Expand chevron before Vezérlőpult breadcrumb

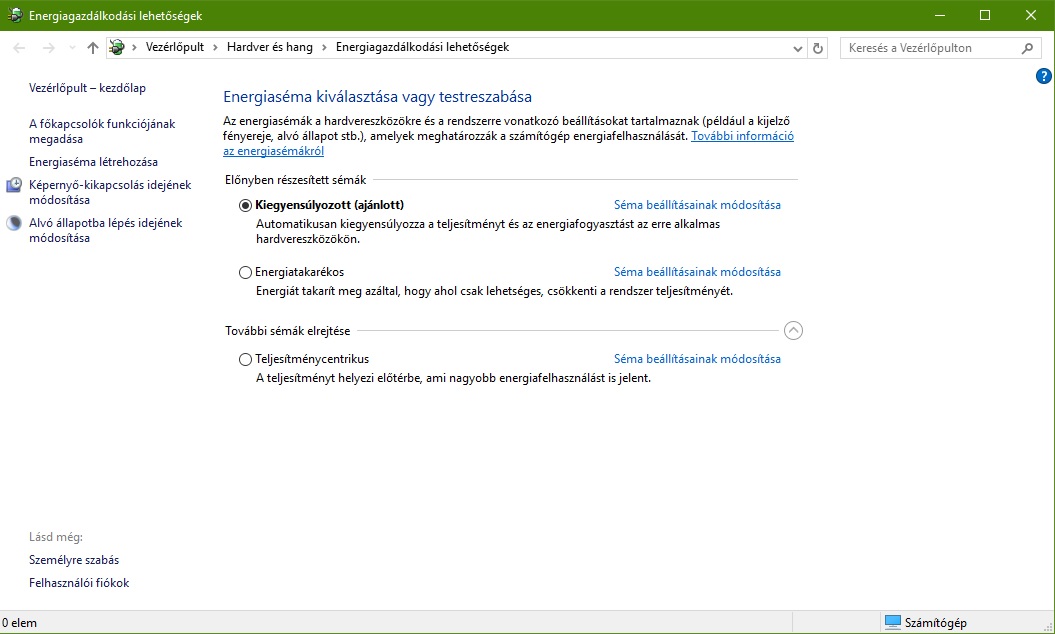click(x=135, y=47)
